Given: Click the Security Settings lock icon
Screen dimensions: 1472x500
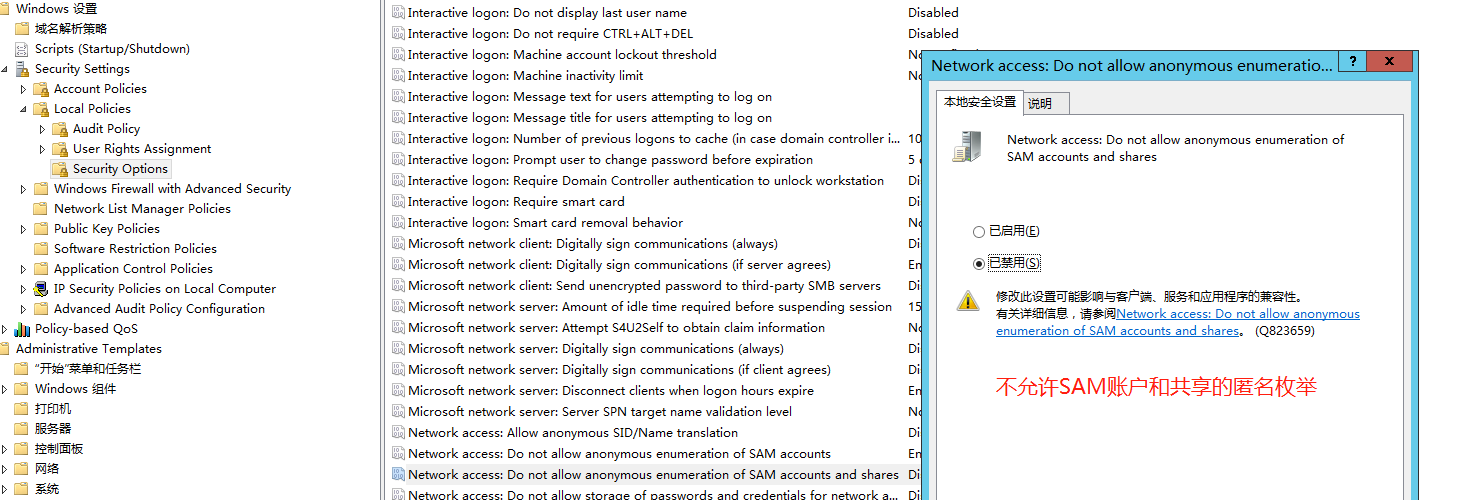Looking at the screenshot, I should click(x=22, y=69).
